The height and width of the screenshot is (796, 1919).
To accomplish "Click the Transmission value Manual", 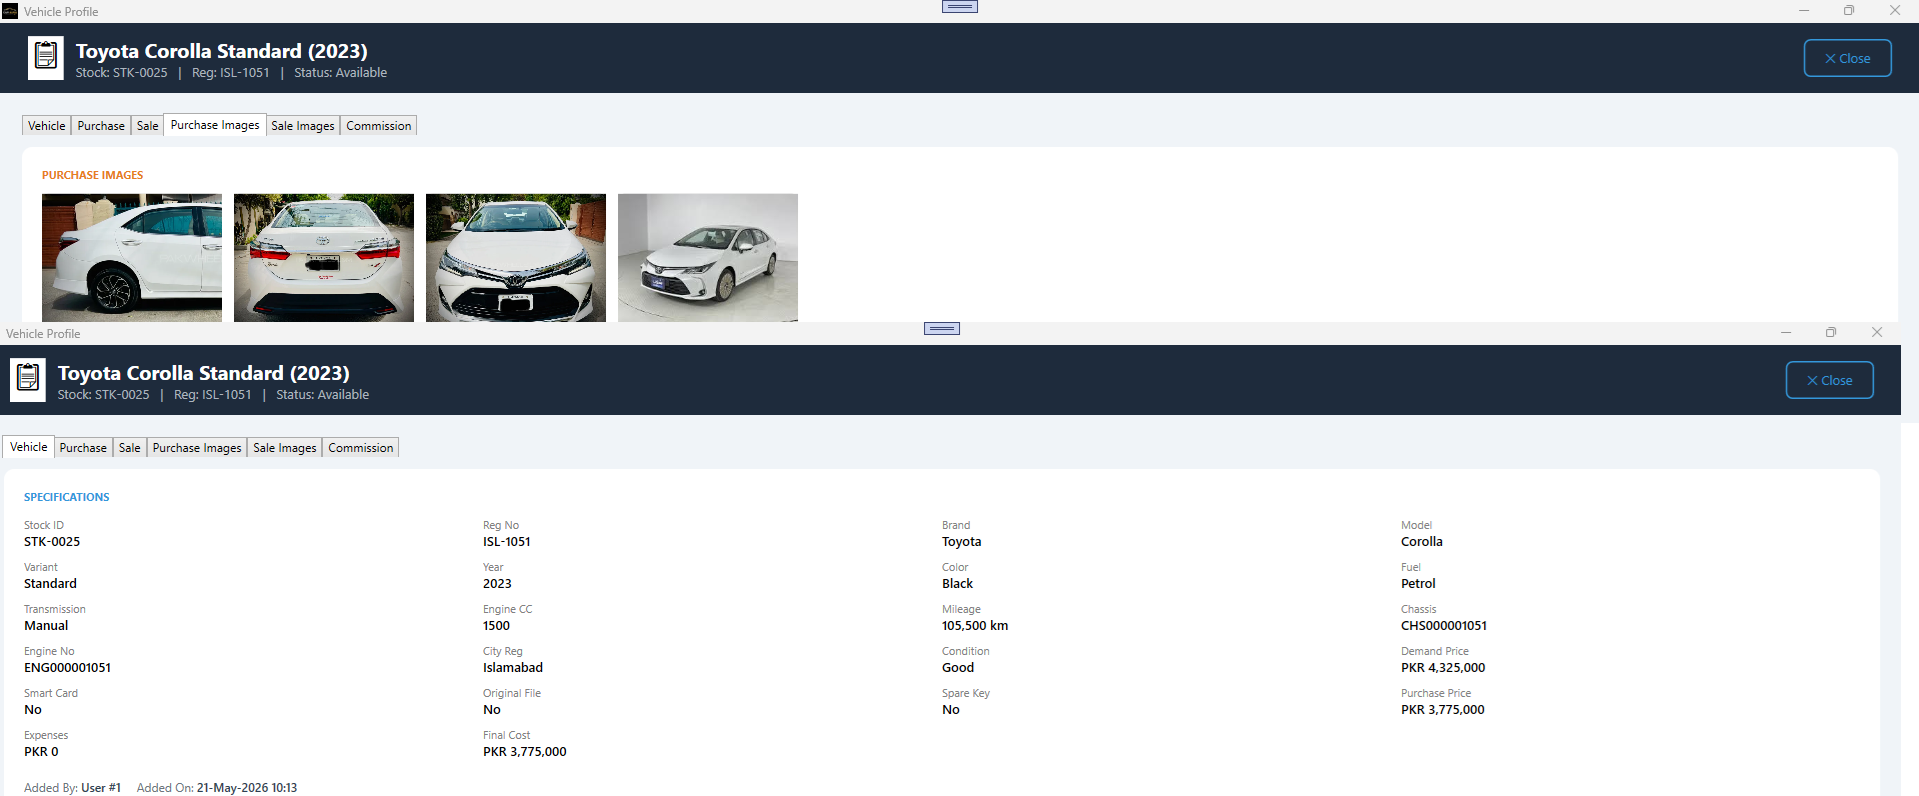I will (46, 626).
